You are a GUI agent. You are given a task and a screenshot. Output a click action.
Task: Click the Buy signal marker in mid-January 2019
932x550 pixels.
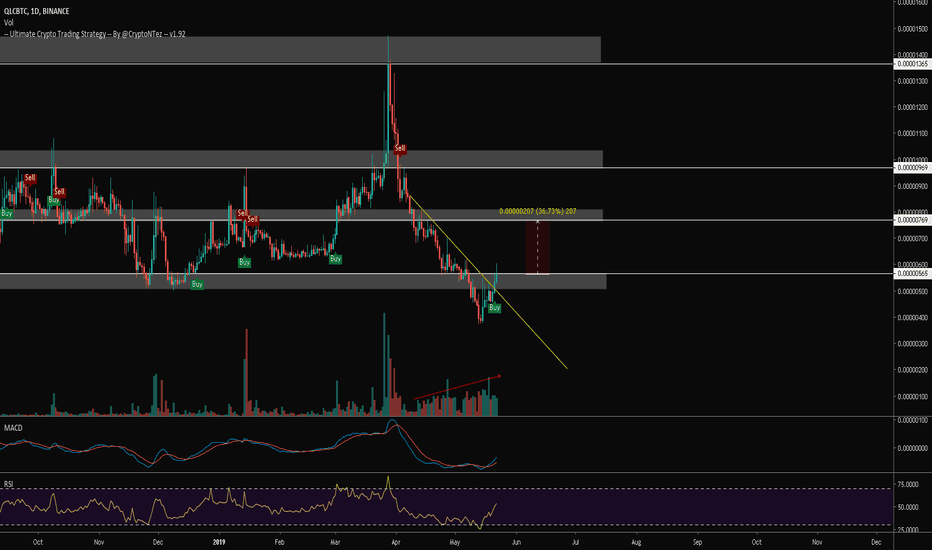[x=244, y=262]
